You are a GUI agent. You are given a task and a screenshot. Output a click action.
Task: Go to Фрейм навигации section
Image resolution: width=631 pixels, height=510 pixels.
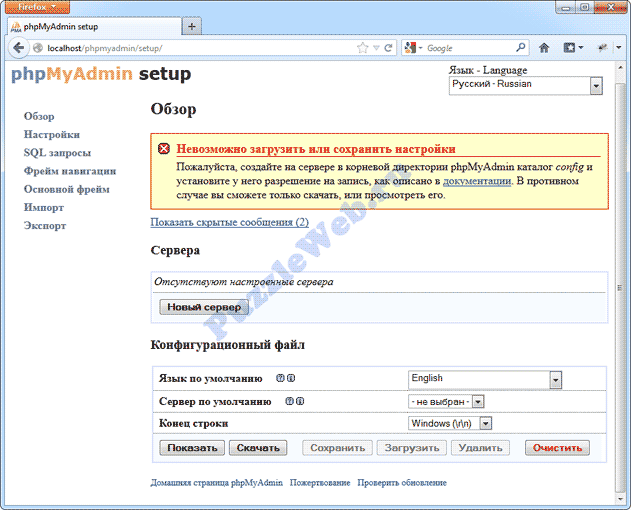(70, 171)
